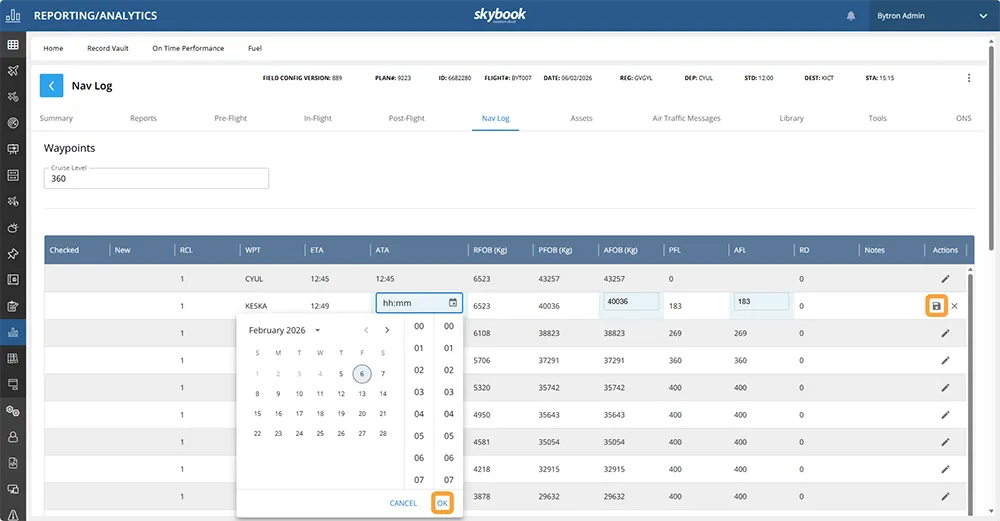Select hour 05 in time picker
This screenshot has width=1000, height=521.
point(419,436)
